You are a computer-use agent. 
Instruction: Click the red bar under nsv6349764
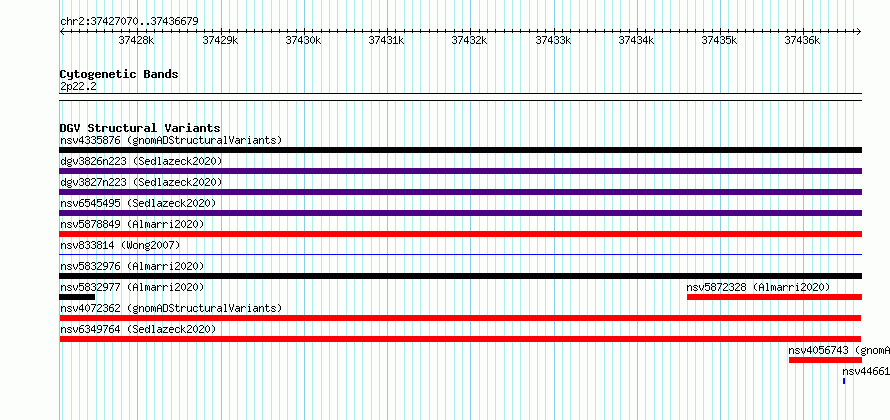[x=460, y=339]
